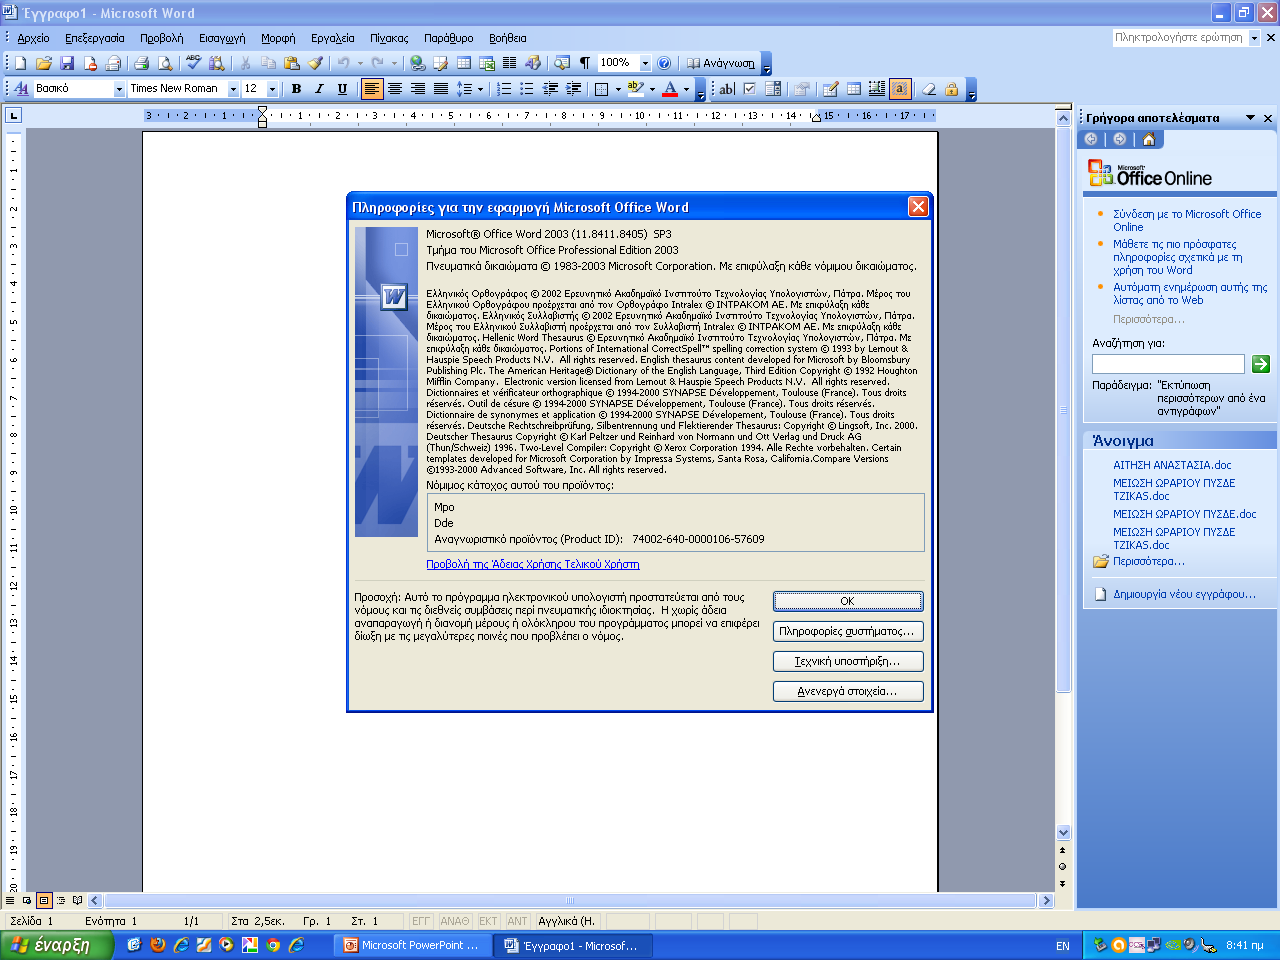Expand the highlight color dropdown arrow
Image resolution: width=1280 pixels, height=960 pixels.
[x=652, y=89]
